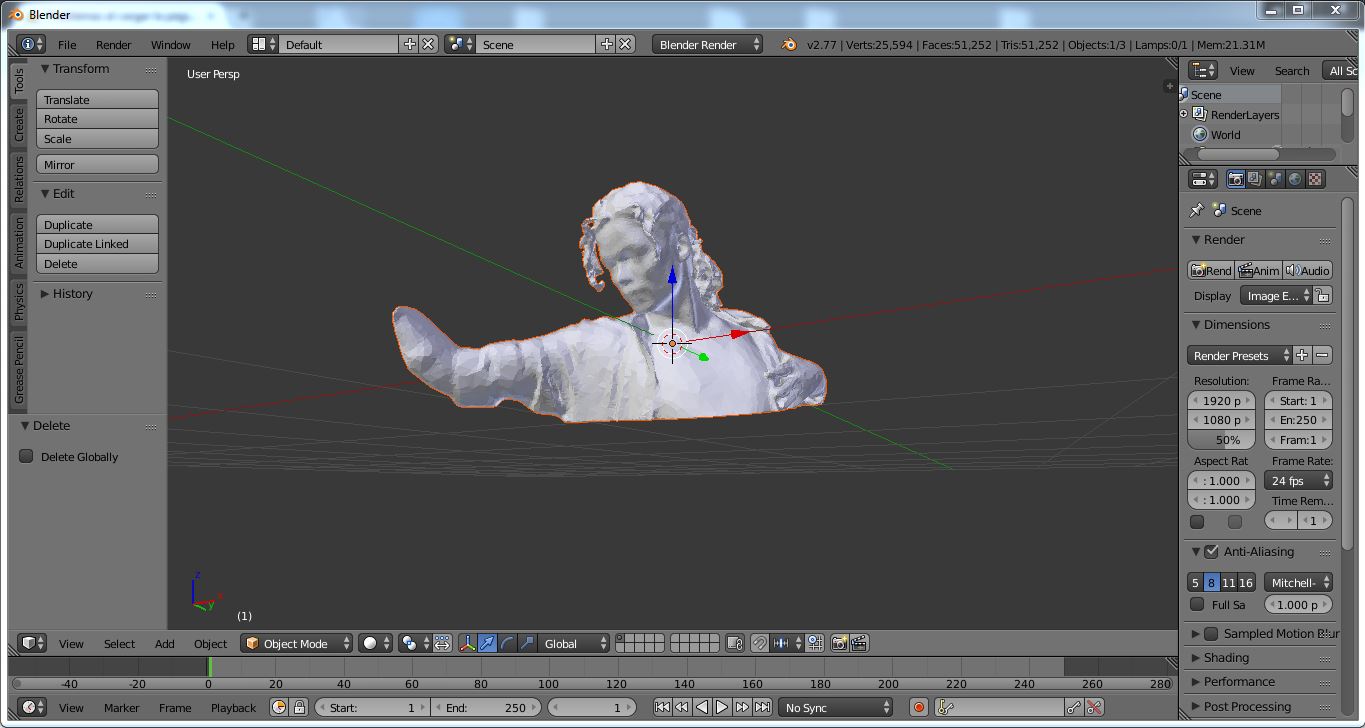Open the World properties globe tab
The image size is (1365, 728).
click(1295, 179)
